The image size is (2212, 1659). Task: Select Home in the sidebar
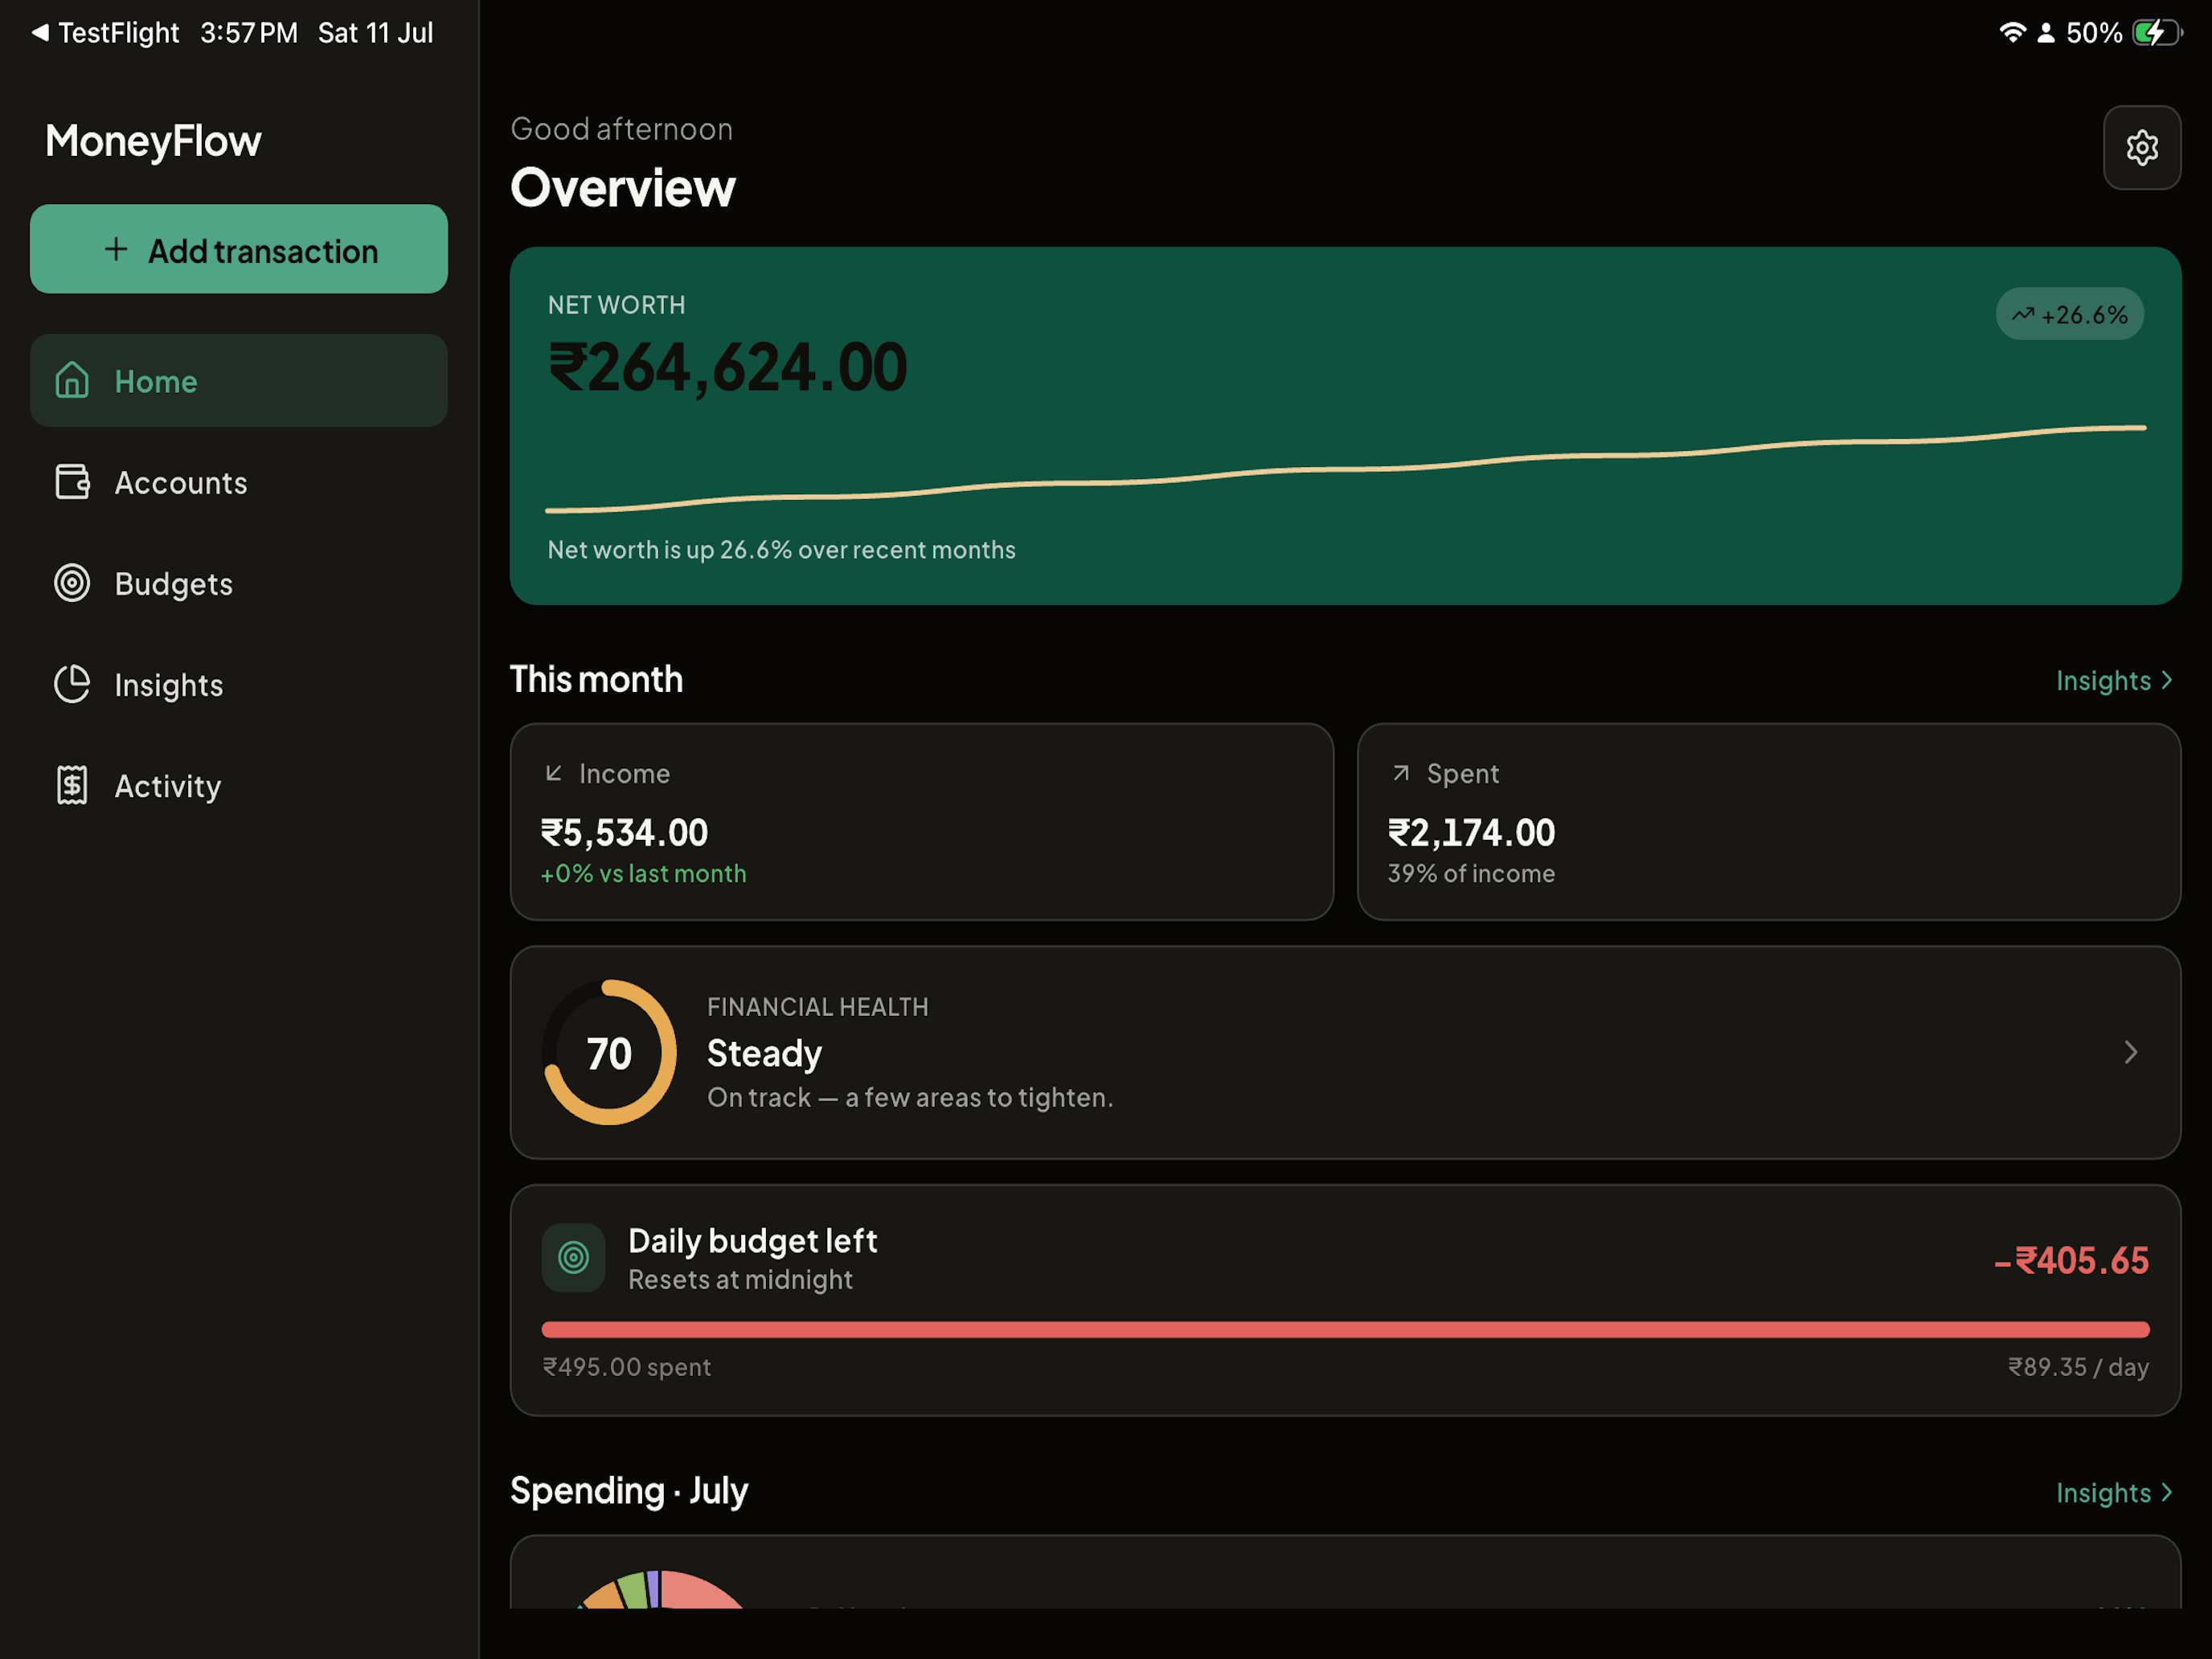(x=239, y=380)
